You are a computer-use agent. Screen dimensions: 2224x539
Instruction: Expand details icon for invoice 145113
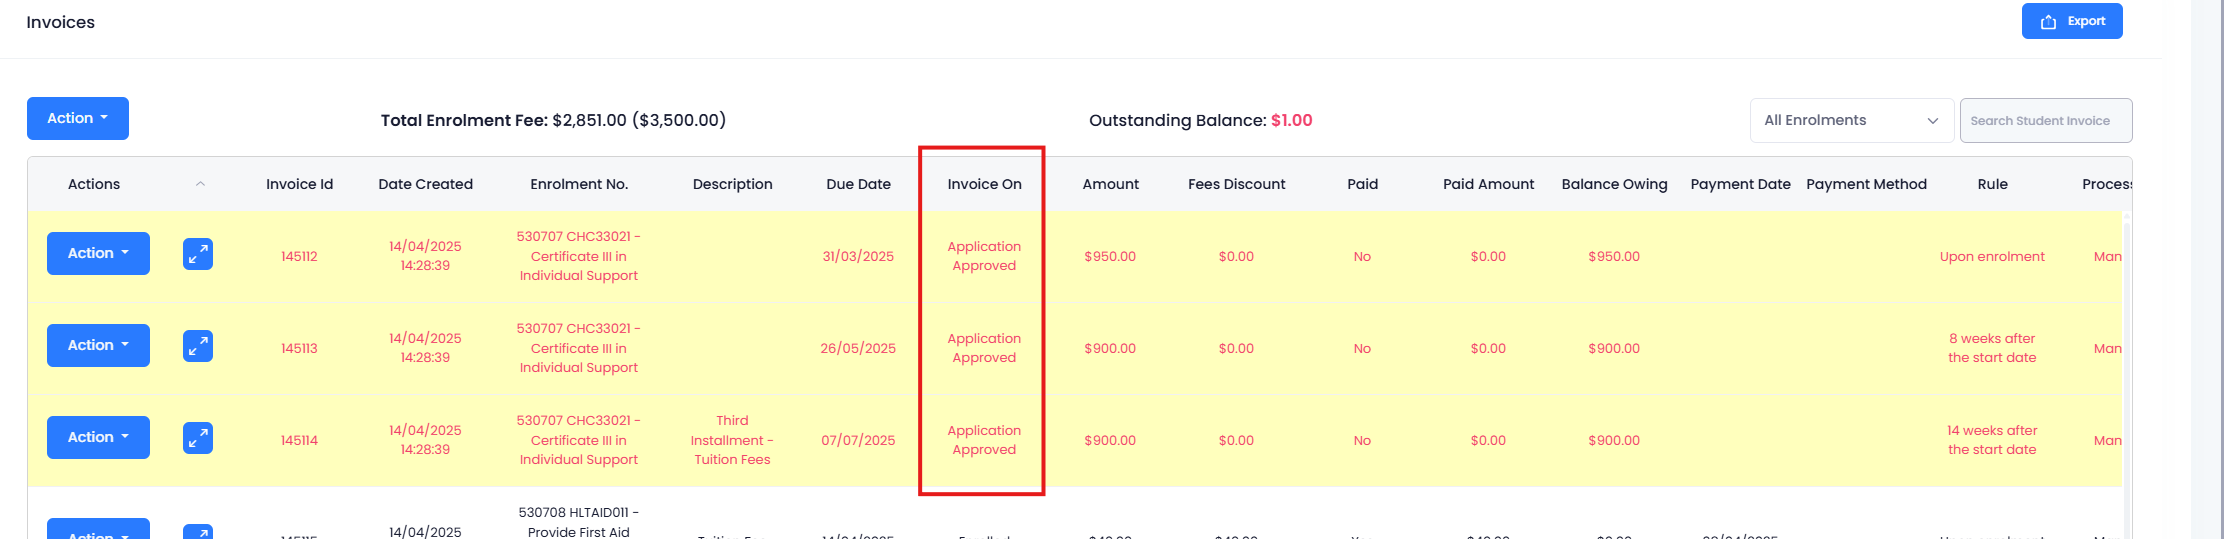pyautogui.click(x=198, y=346)
